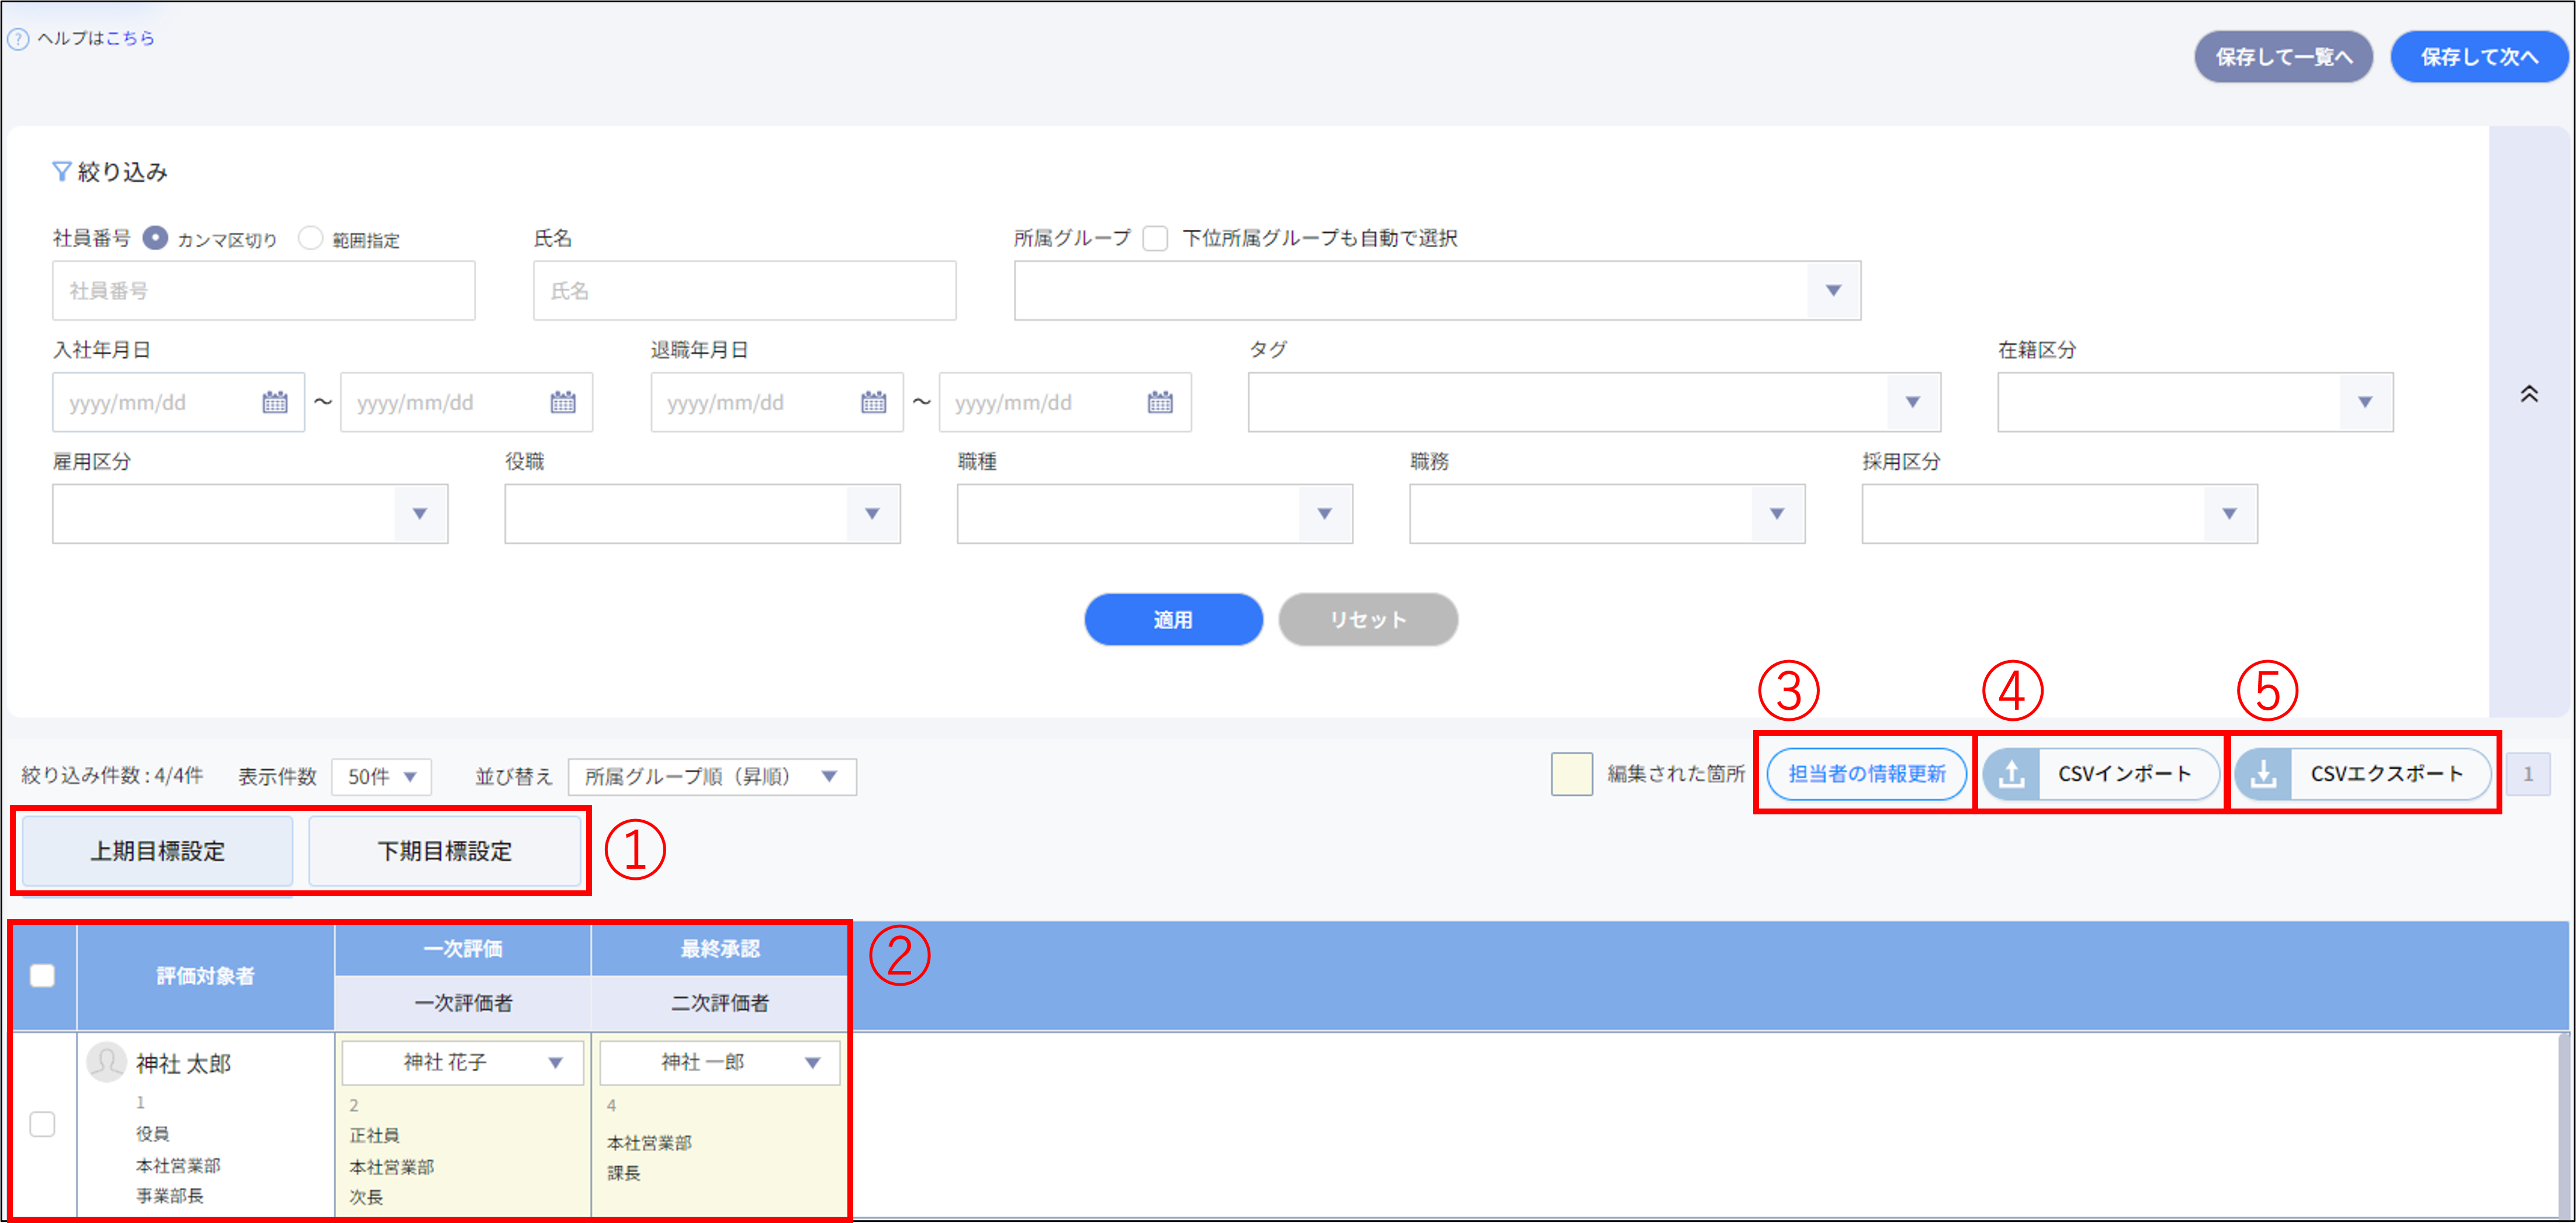Screen dimensions: 2576x1223
Task: Click the filter funnel icon next to 絞り込み
Action: [60, 170]
